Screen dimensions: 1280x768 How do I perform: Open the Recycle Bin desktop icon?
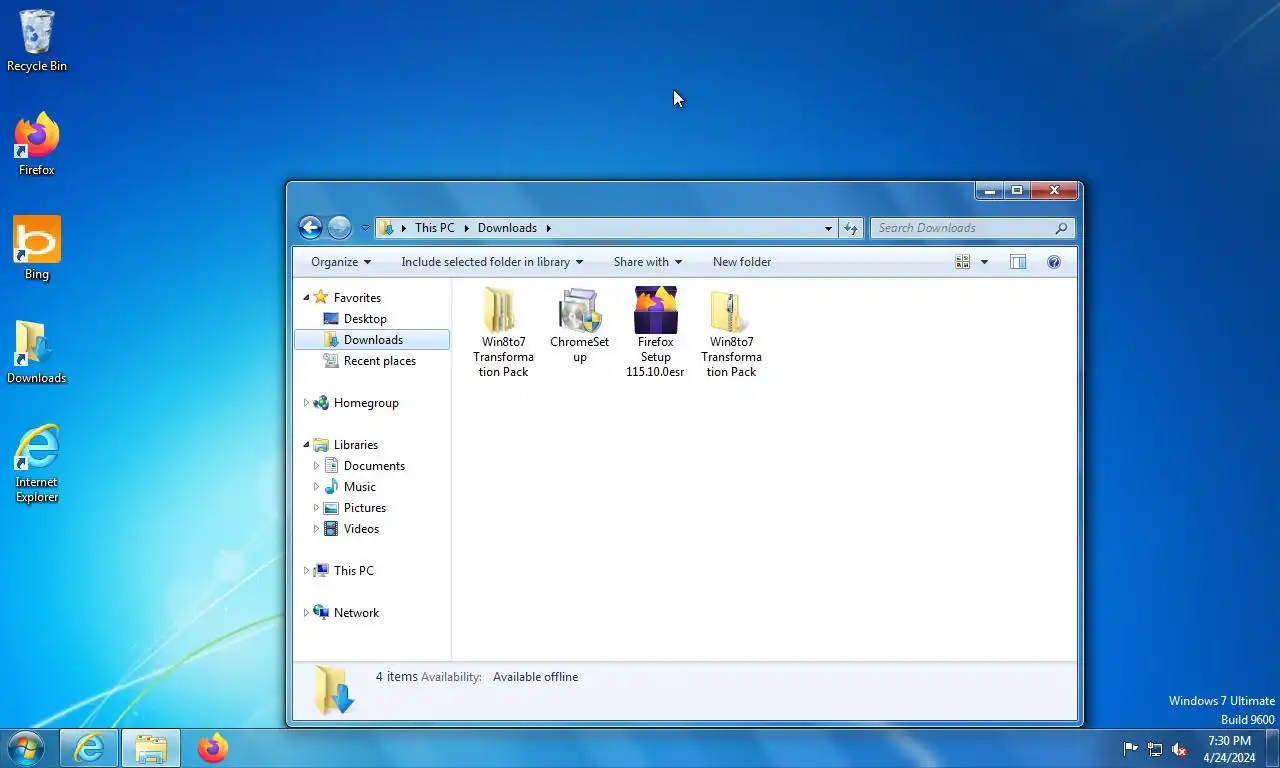[x=37, y=40]
